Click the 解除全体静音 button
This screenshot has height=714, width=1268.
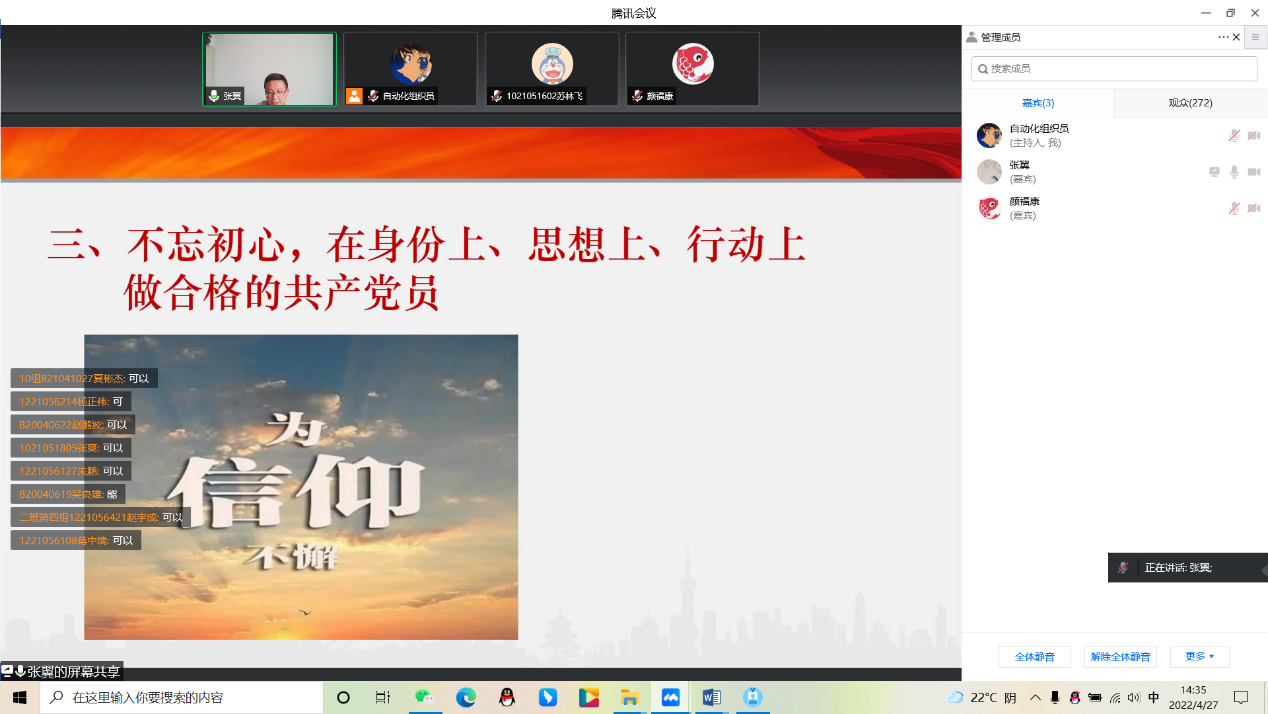(x=1120, y=657)
